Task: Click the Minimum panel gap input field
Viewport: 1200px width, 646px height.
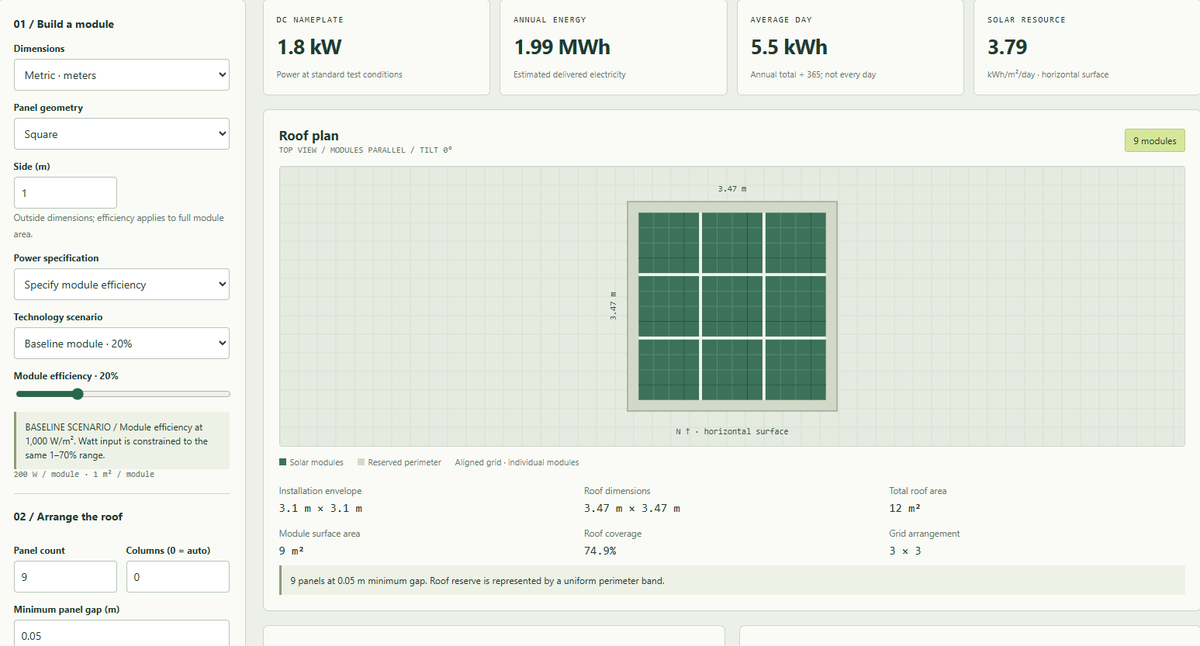Action: point(121,635)
